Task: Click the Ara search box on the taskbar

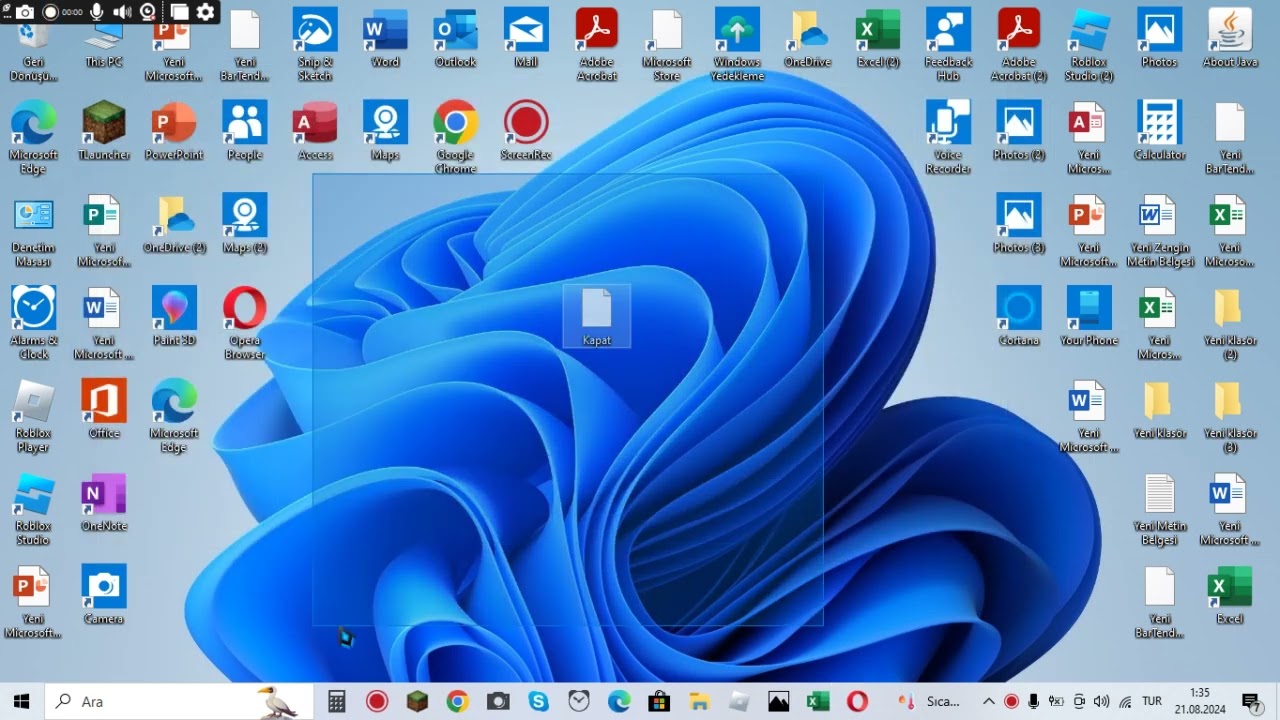Action: [180, 702]
